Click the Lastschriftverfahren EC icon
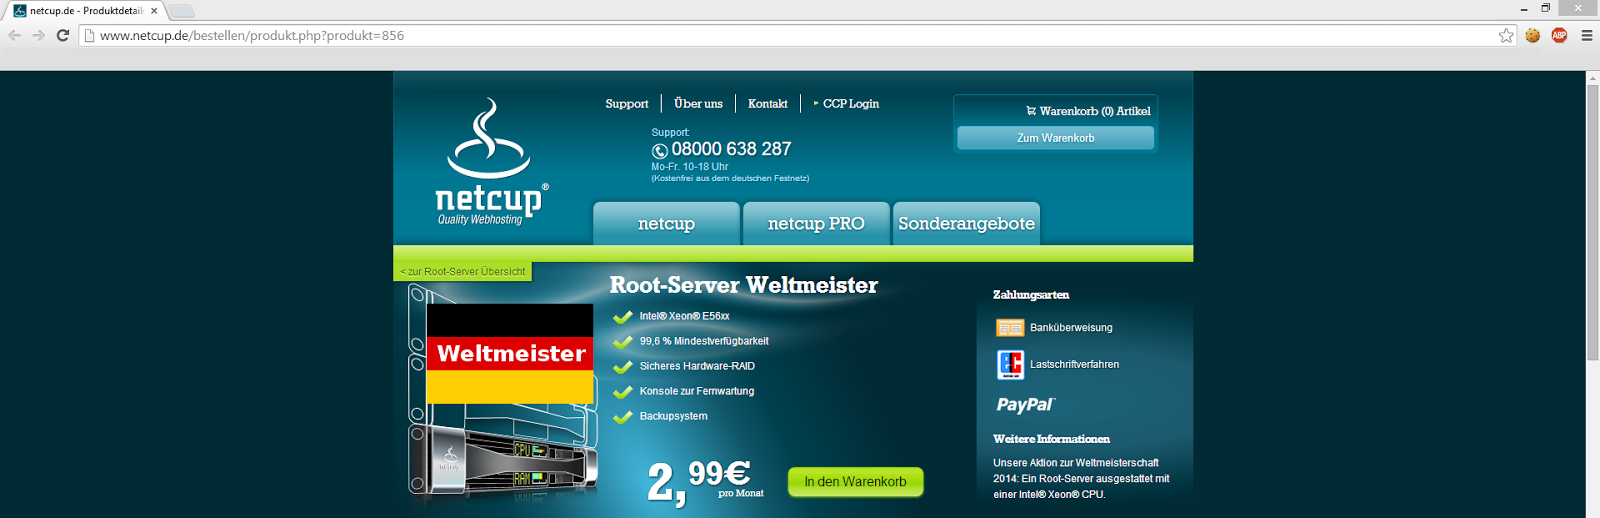 1010,364
